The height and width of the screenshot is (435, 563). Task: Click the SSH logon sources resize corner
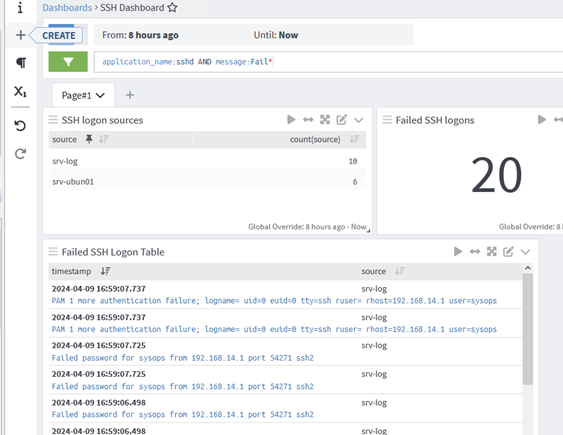coord(368,231)
